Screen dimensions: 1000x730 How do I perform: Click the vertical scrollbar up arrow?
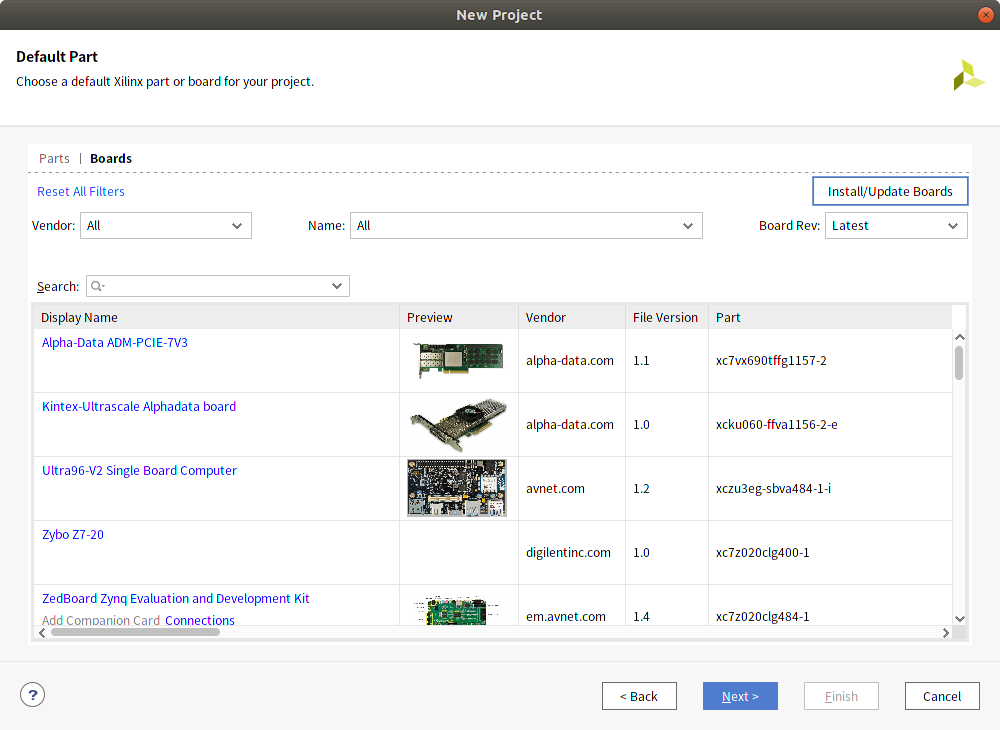click(x=960, y=337)
